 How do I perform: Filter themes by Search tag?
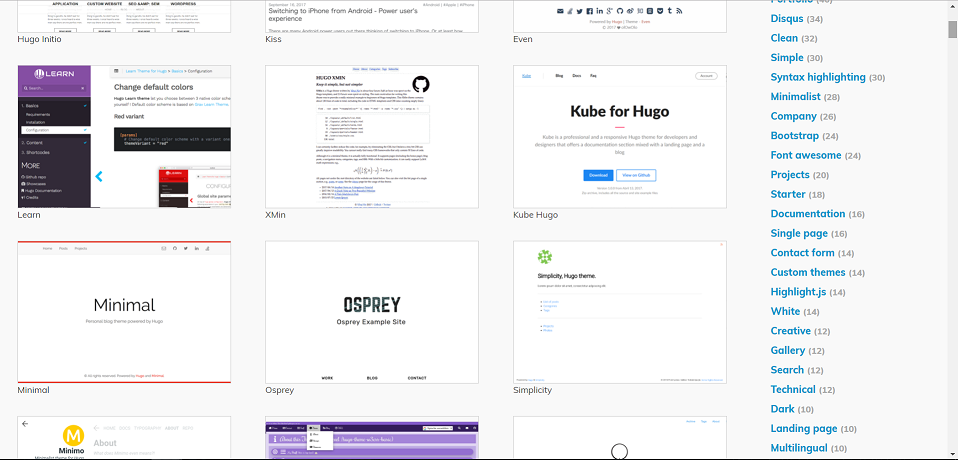(787, 370)
